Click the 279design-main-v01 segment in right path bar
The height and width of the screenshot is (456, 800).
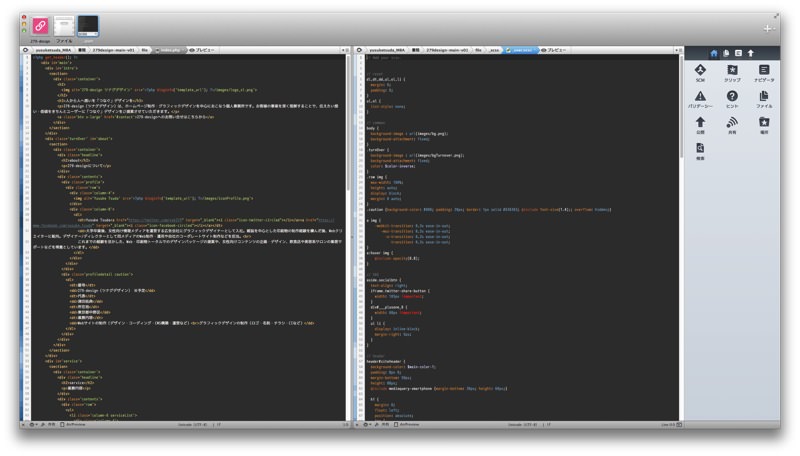click(447, 50)
